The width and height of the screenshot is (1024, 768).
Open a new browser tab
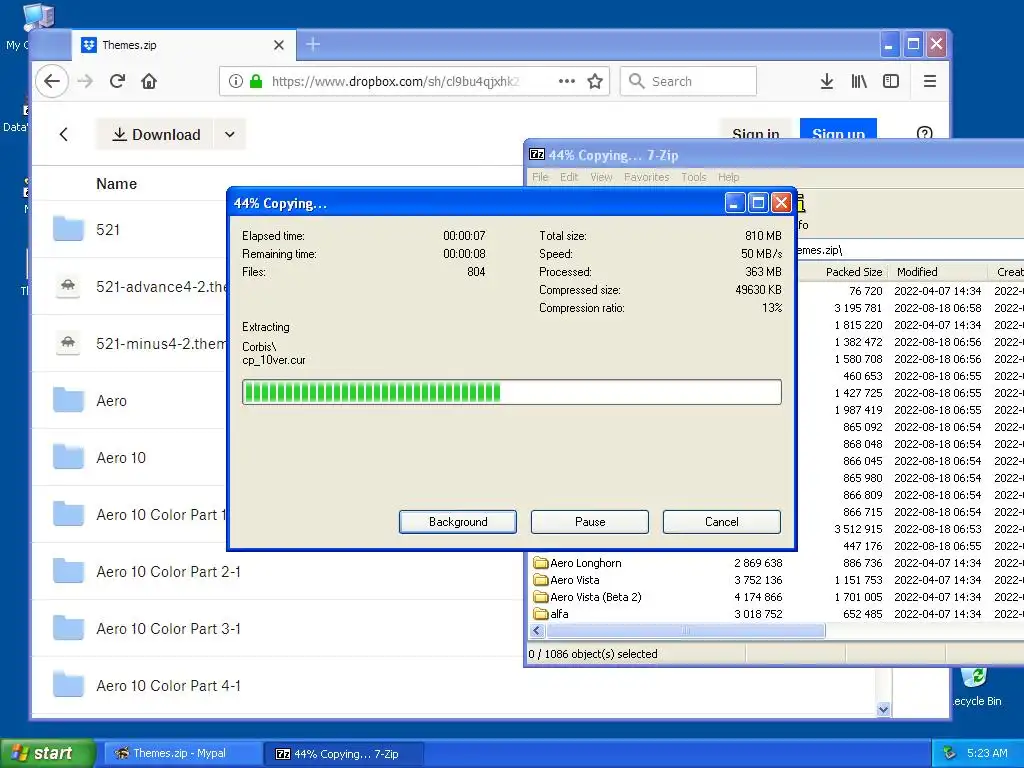pos(313,44)
